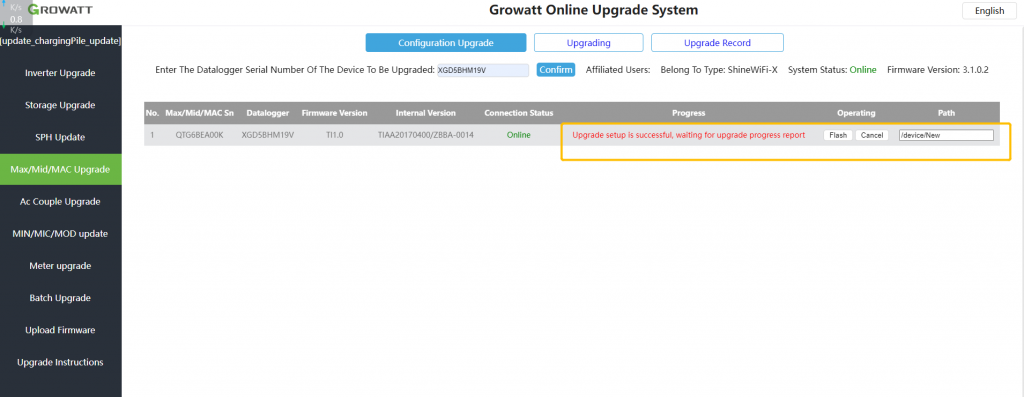Go to MIN/MIC/MOD update
The width and height of the screenshot is (1024, 397).
(60, 234)
